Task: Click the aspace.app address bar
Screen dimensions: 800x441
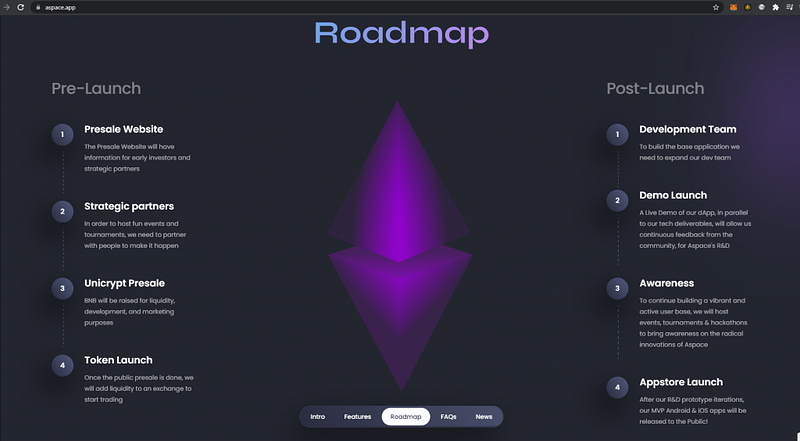Action: (x=377, y=7)
